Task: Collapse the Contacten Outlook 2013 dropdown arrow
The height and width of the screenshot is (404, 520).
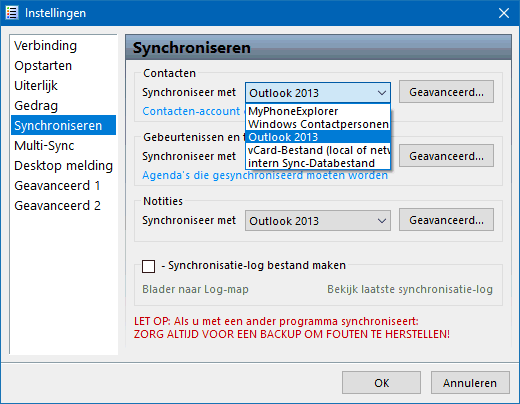Action: (x=382, y=93)
